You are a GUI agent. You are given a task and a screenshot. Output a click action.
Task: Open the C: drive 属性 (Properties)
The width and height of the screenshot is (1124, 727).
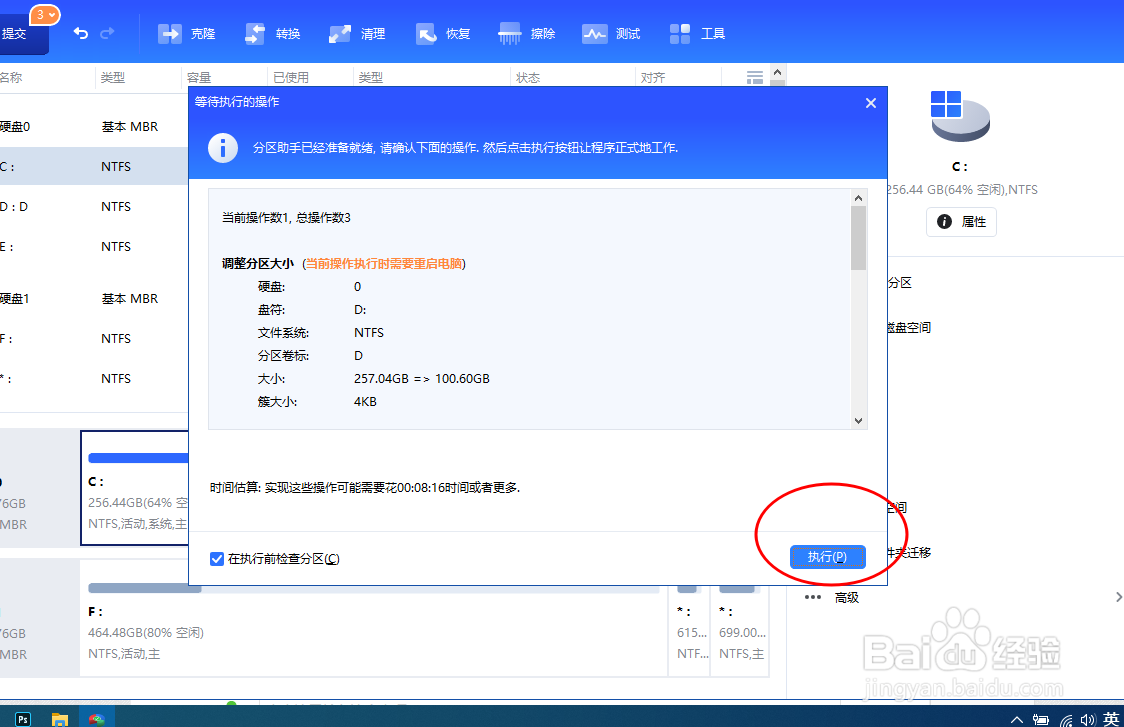click(x=961, y=222)
